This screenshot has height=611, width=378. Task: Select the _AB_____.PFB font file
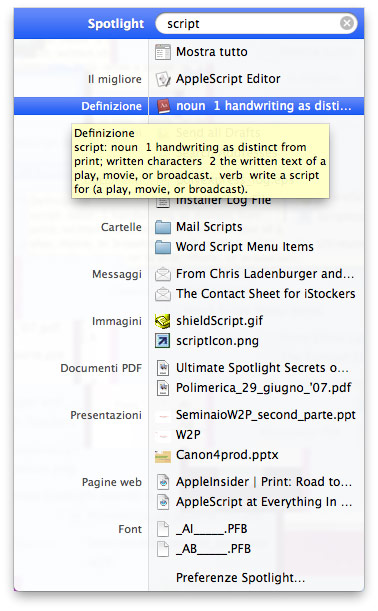213,549
